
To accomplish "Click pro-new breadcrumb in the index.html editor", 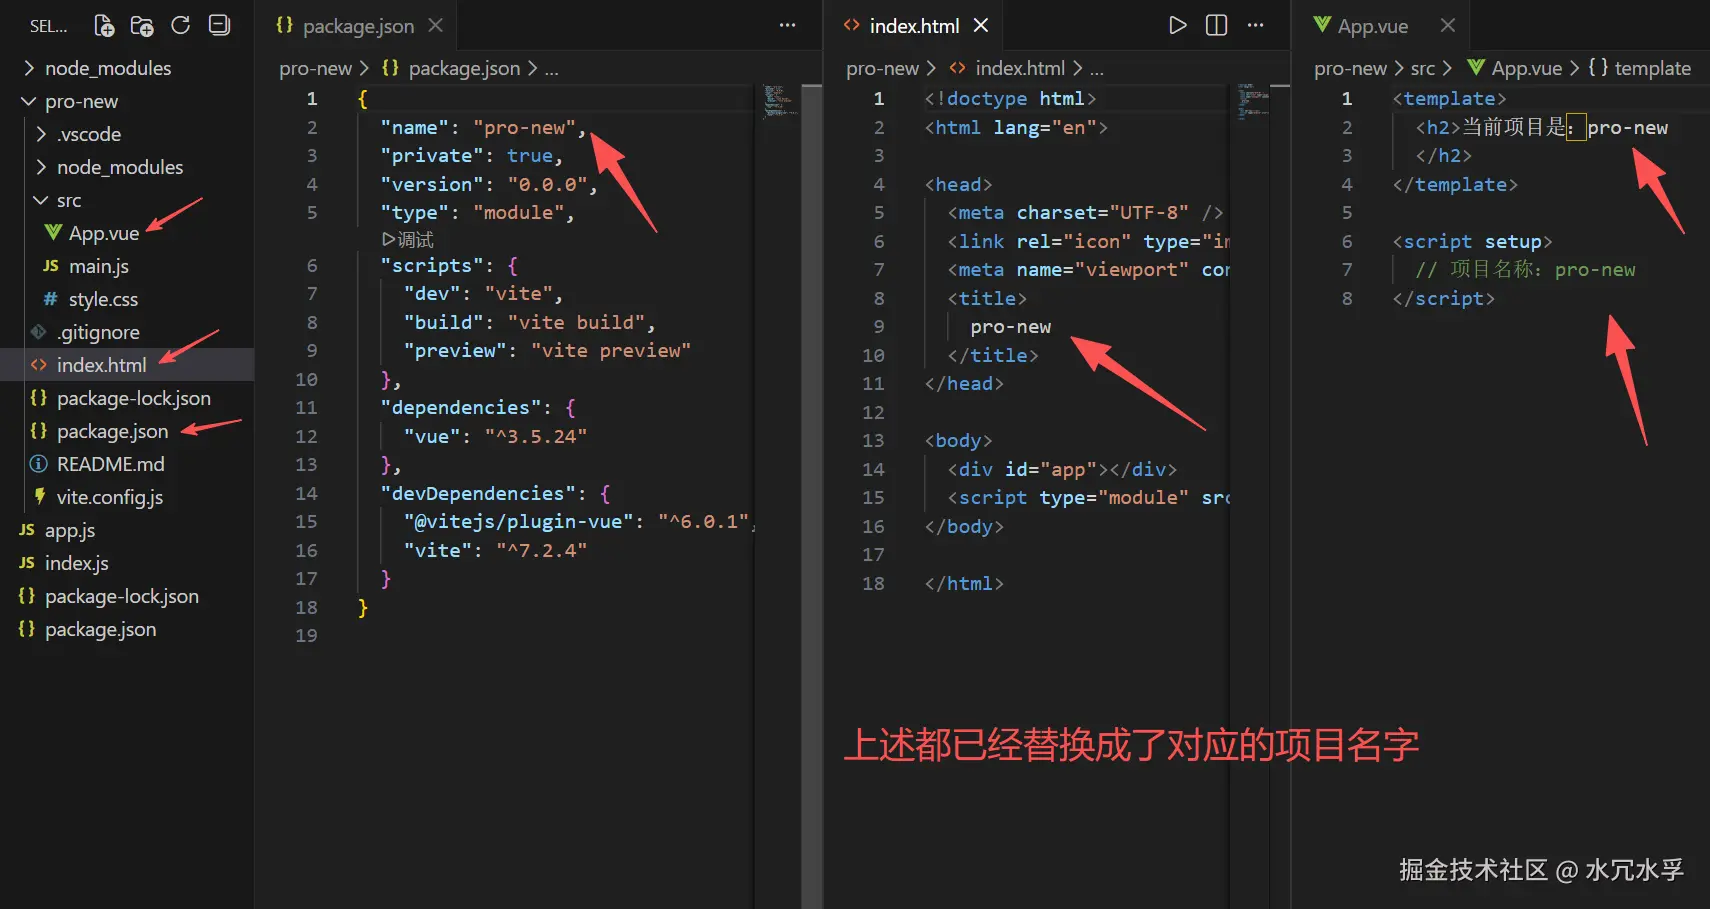I will 882,68.
